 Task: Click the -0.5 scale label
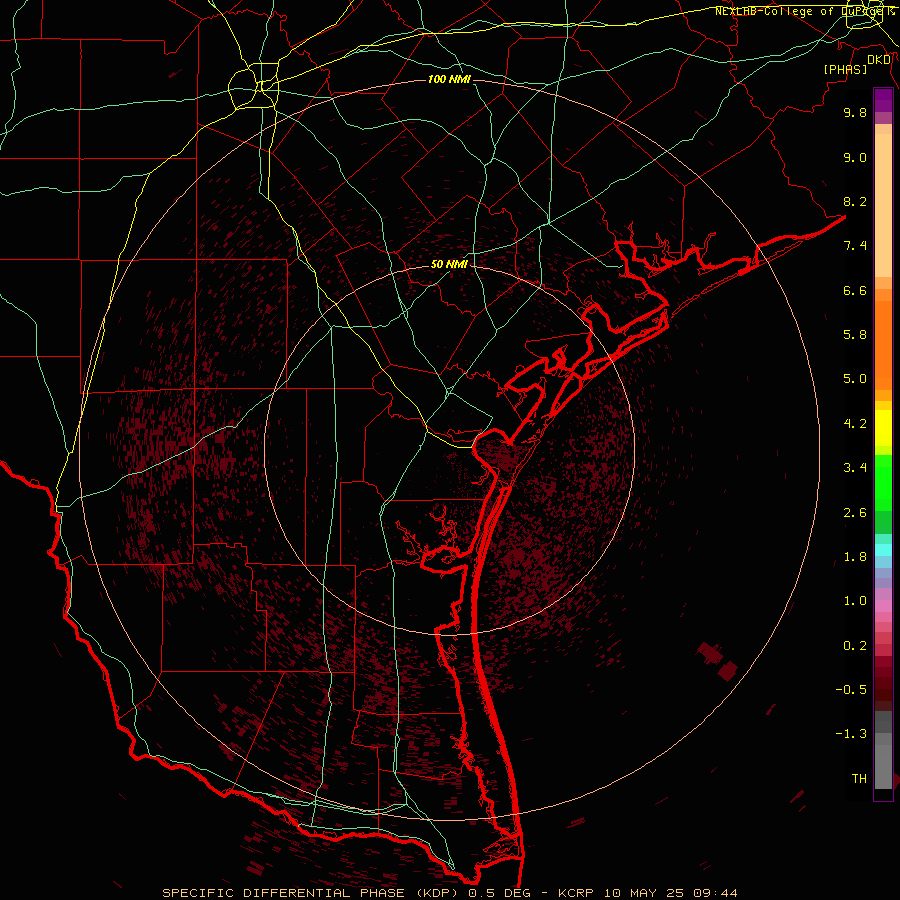(x=851, y=690)
